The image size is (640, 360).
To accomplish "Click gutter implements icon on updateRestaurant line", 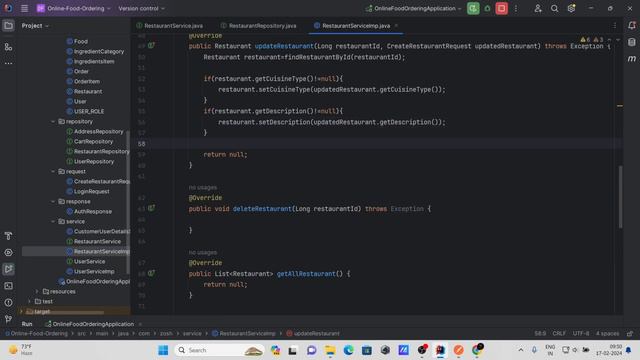I will pos(151,46).
